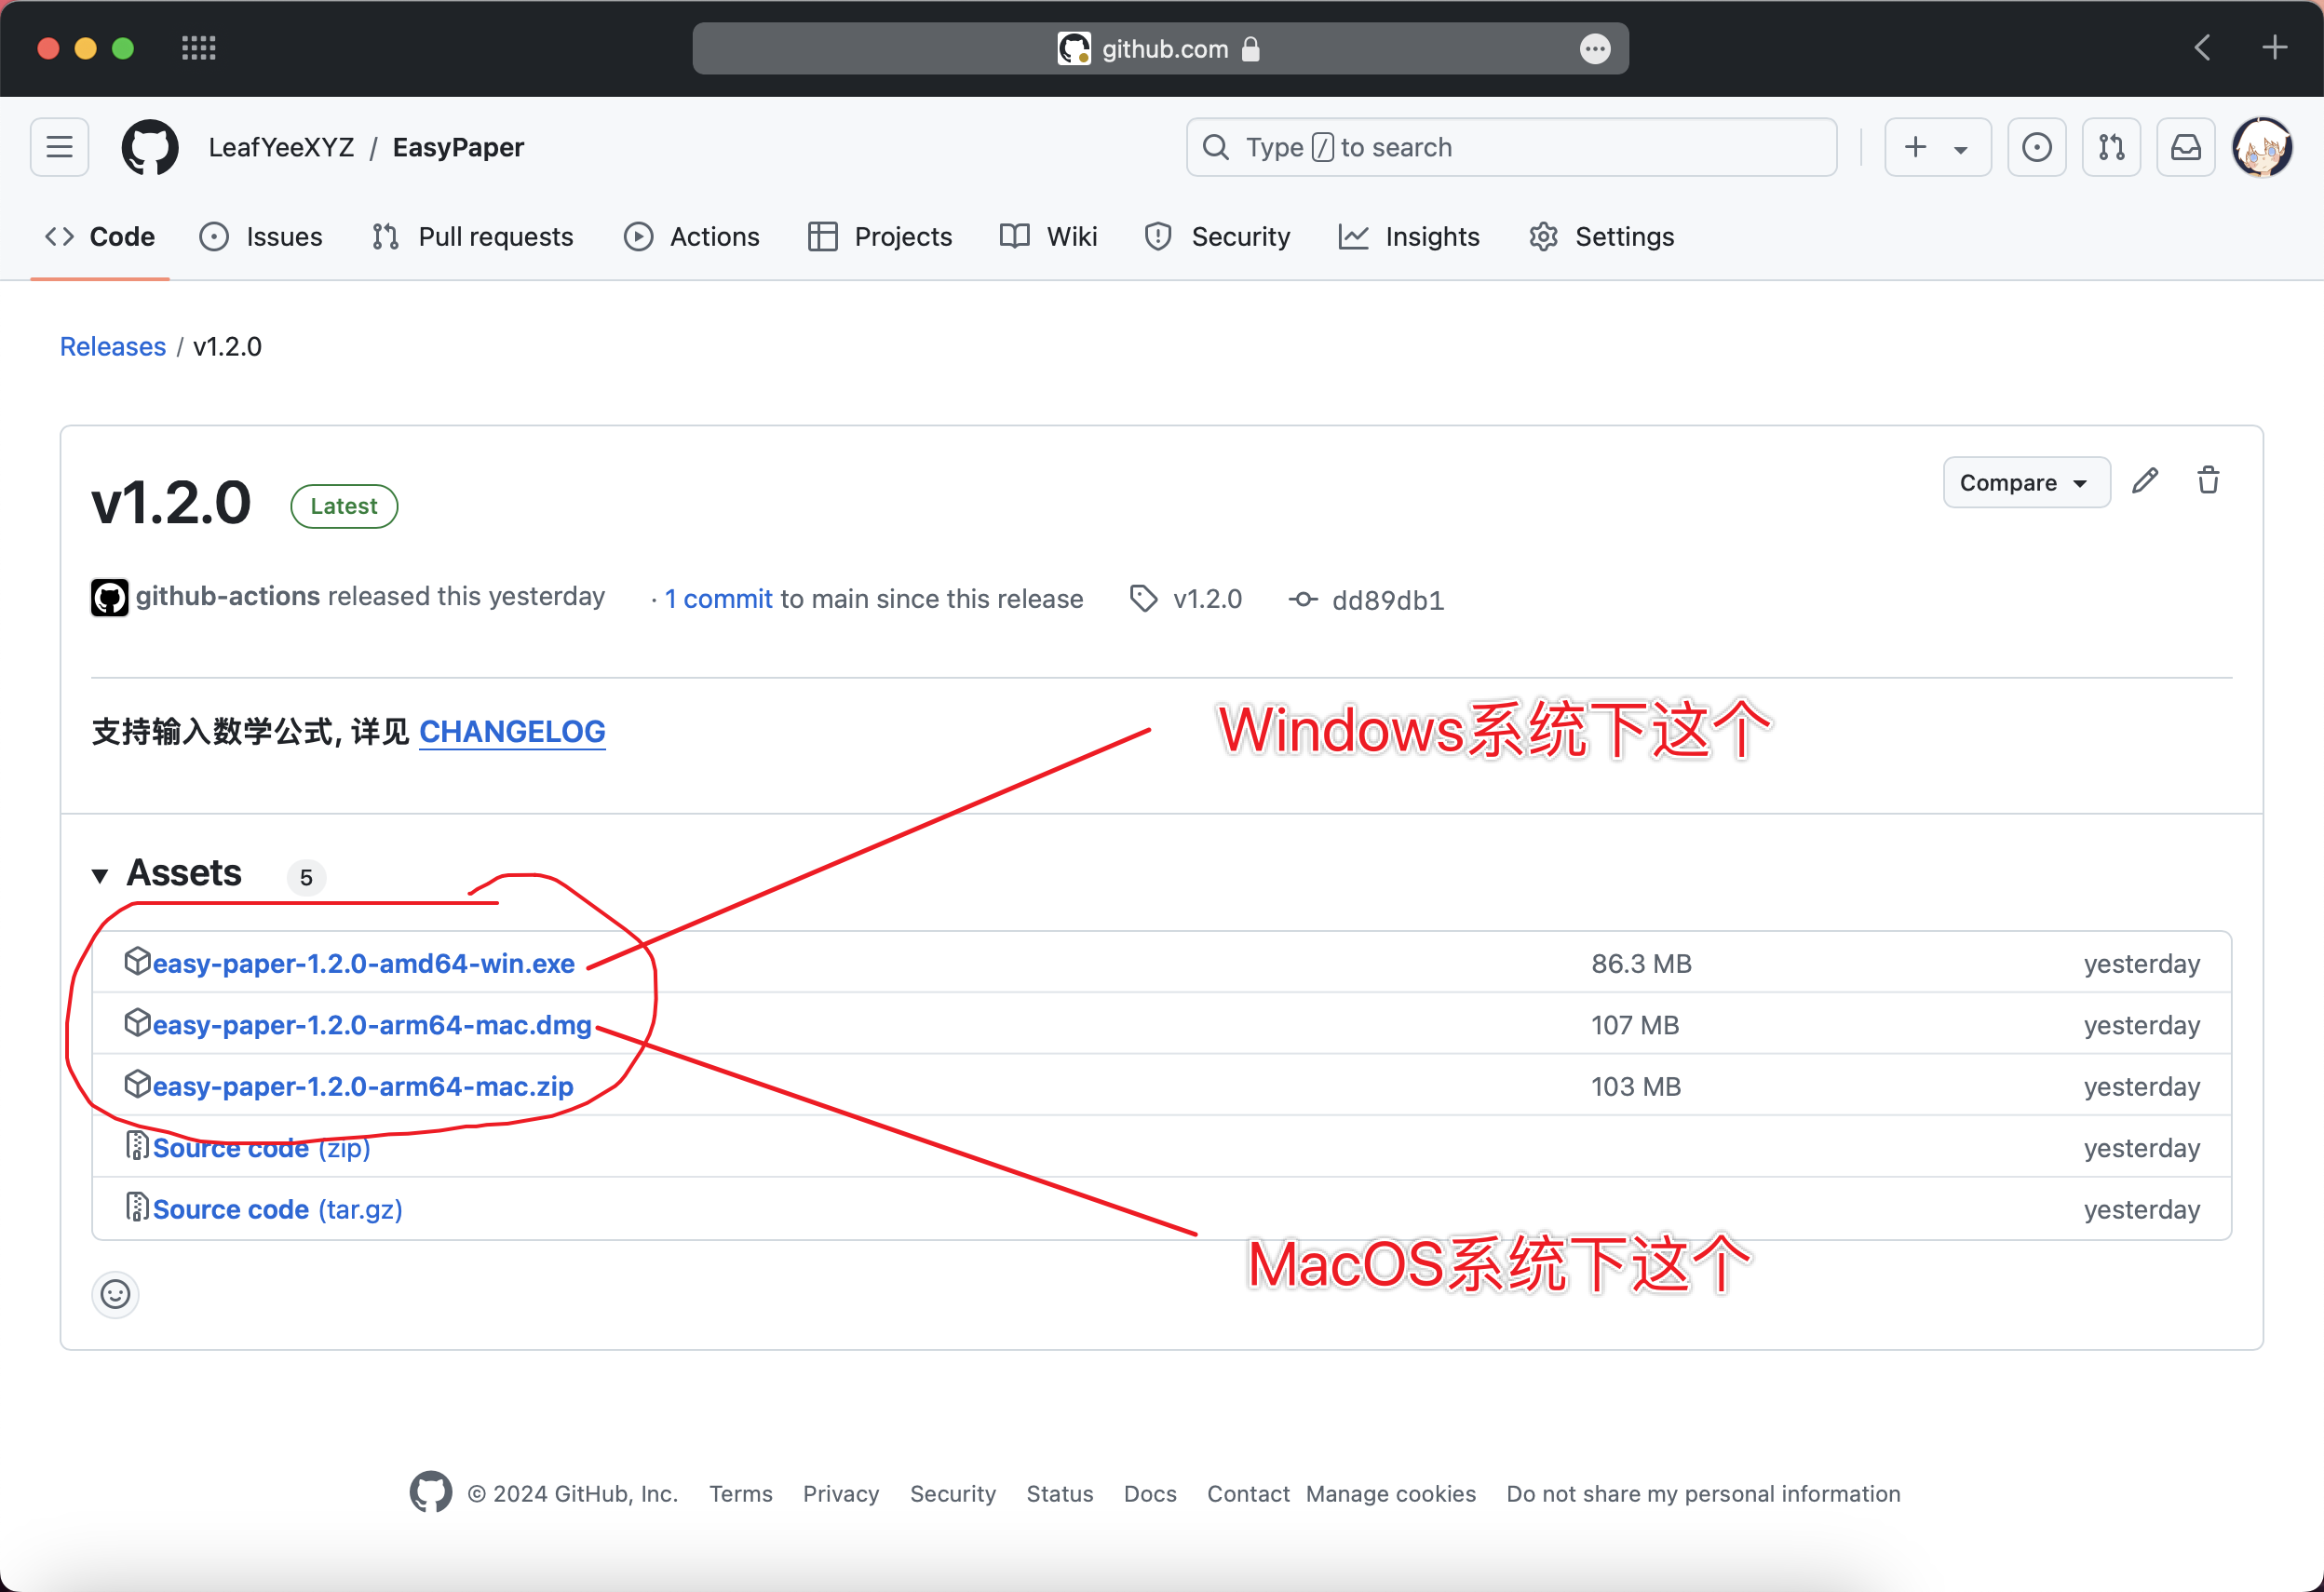Image resolution: width=2324 pixels, height=1592 pixels.
Task: Open the Actions tab
Action: point(692,237)
